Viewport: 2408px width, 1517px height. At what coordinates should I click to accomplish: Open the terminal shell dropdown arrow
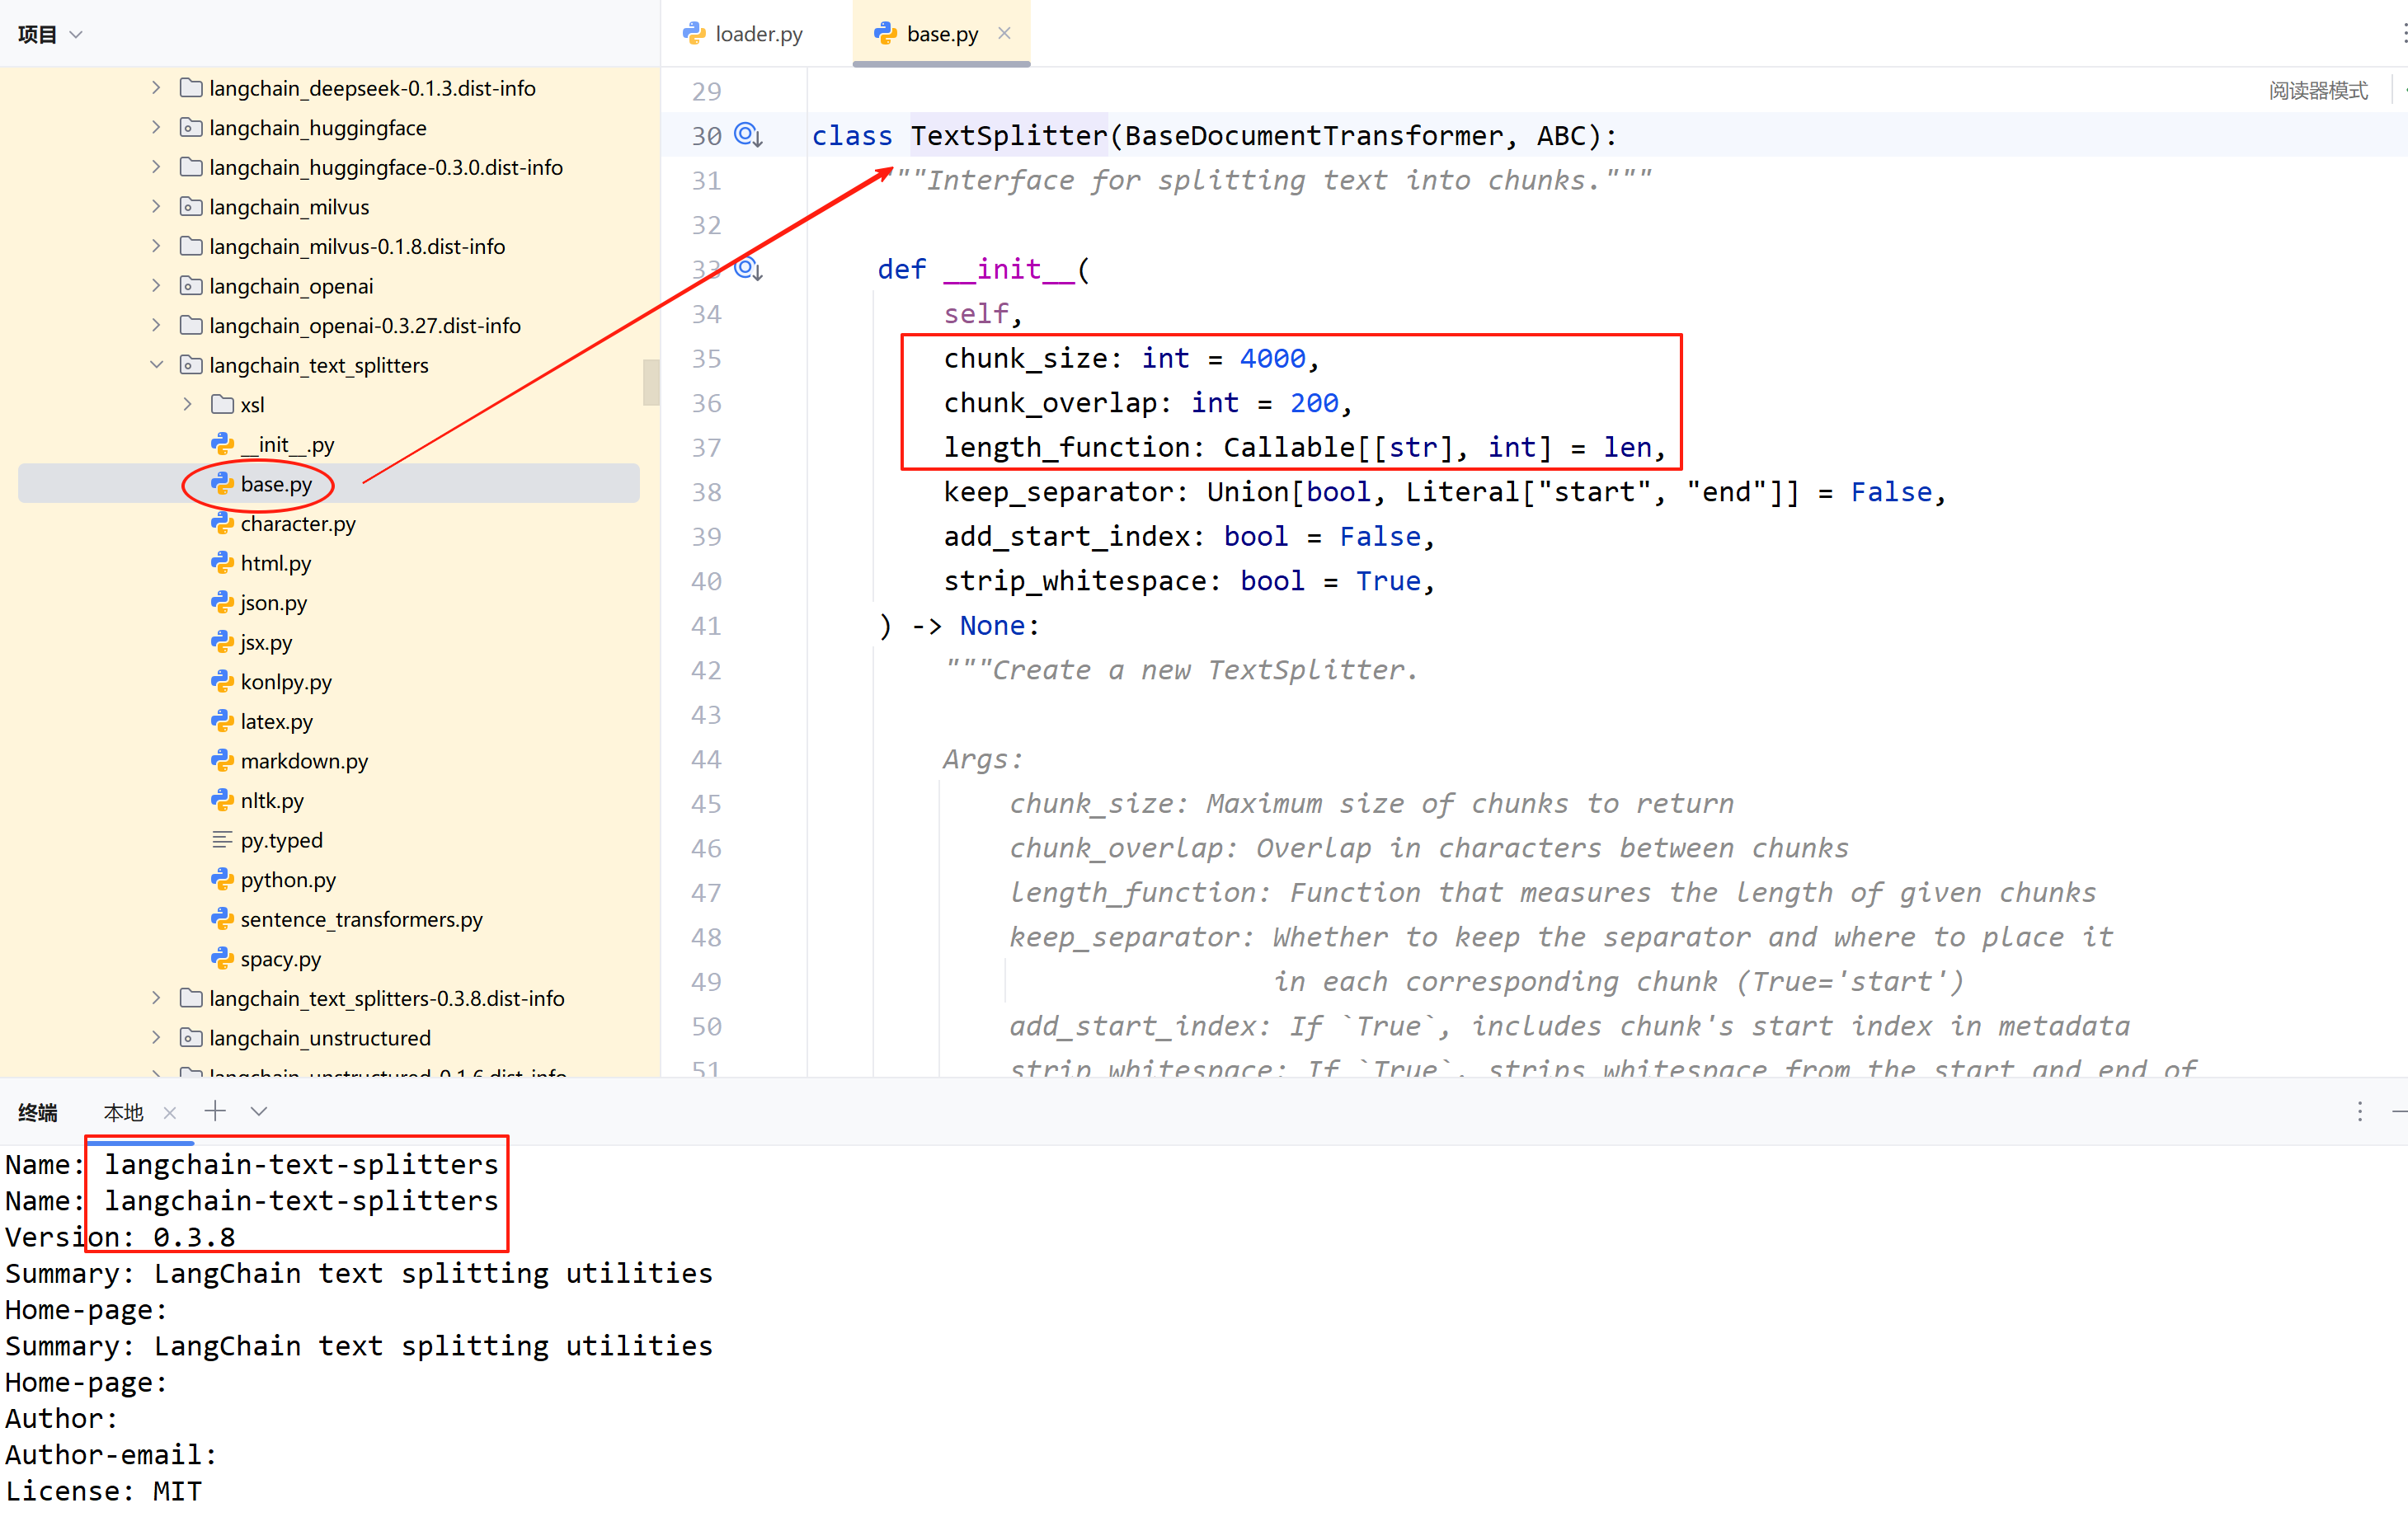[x=259, y=1111]
